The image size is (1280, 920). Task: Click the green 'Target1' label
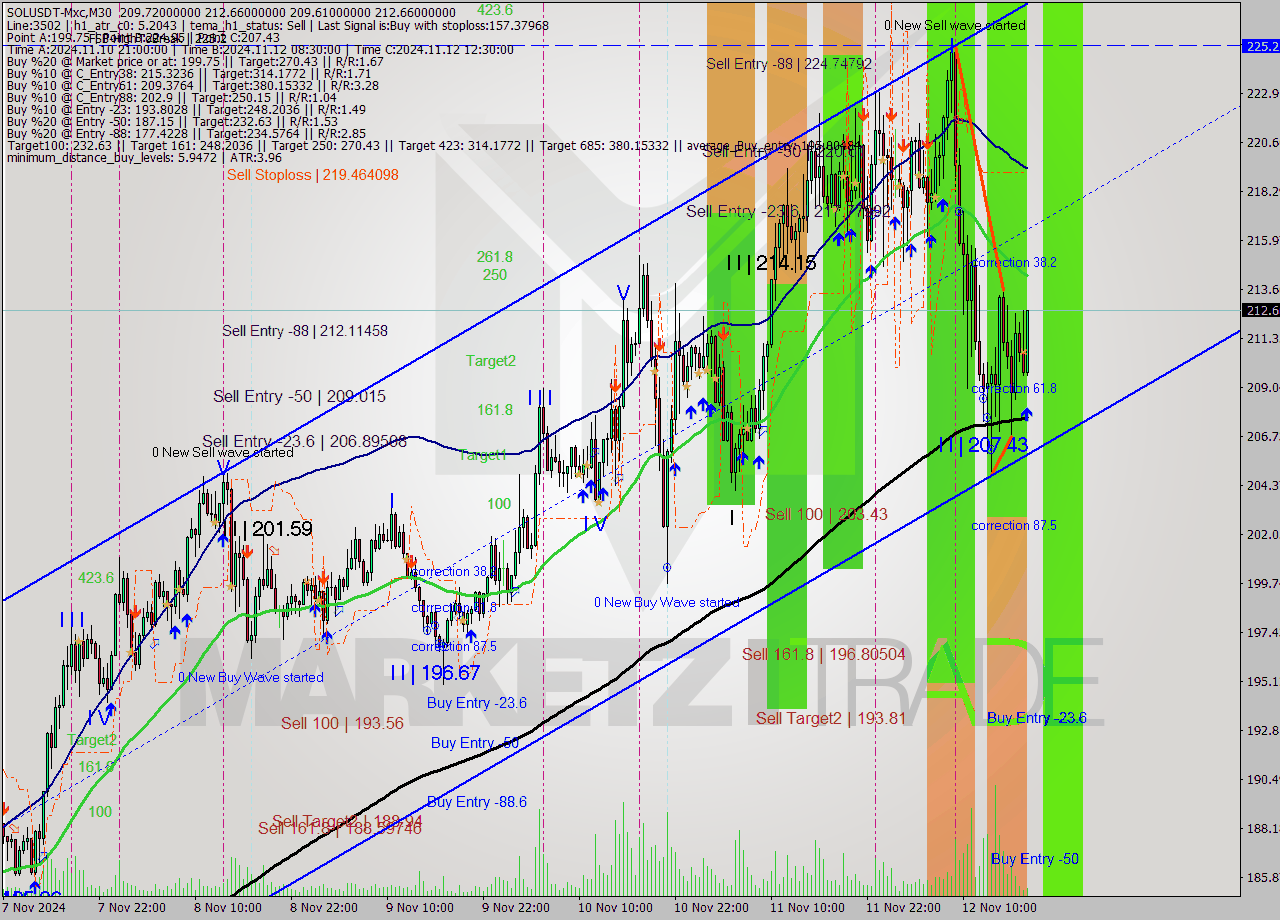(x=483, y=455)
